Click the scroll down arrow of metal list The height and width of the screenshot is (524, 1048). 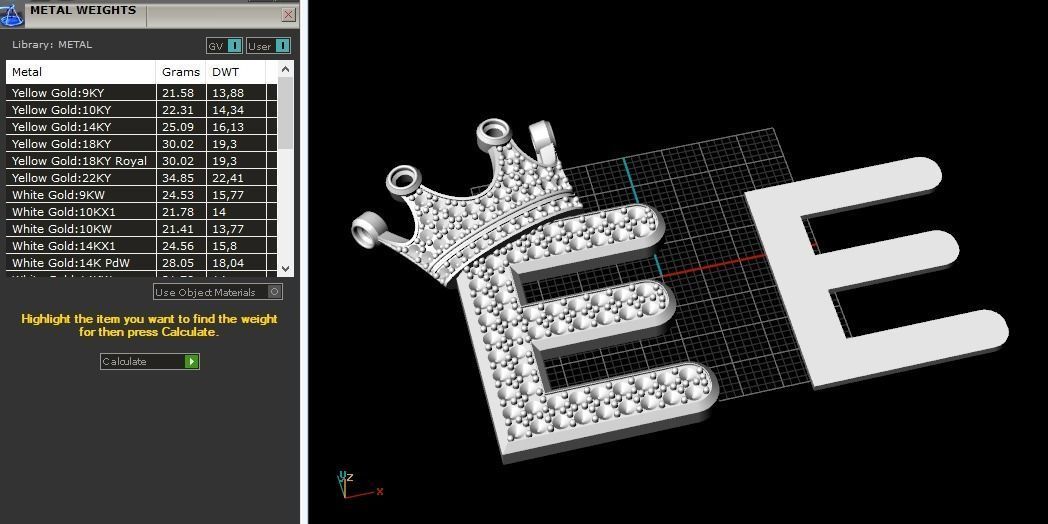click(285, 269)
